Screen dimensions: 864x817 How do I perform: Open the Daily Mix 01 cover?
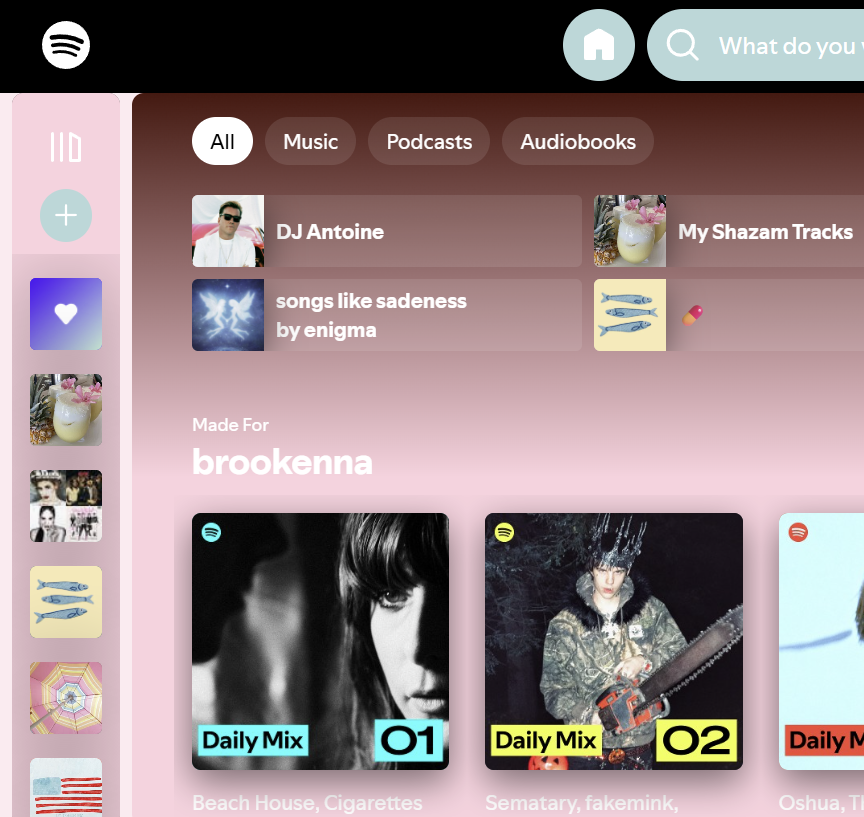click(x=320, y=641)
